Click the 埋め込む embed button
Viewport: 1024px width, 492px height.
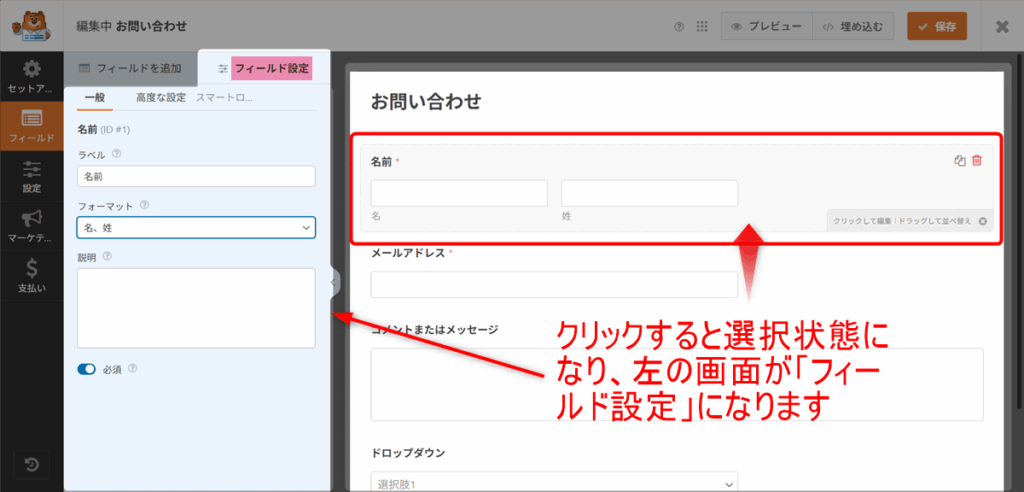point(853,27)
